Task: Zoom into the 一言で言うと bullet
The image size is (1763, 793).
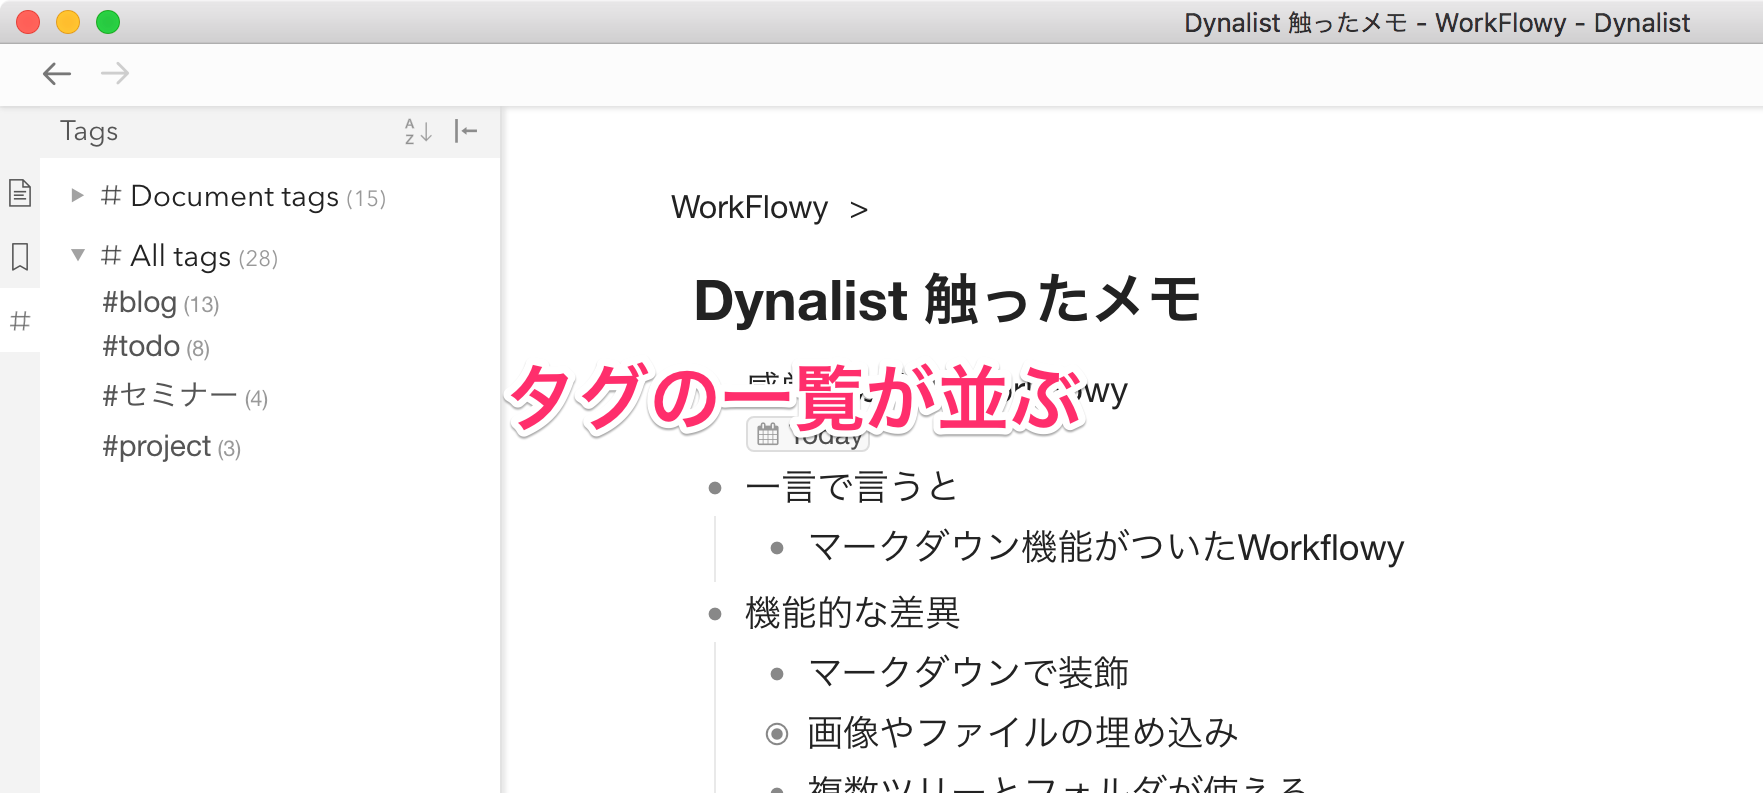Action: tap(715, 488)
